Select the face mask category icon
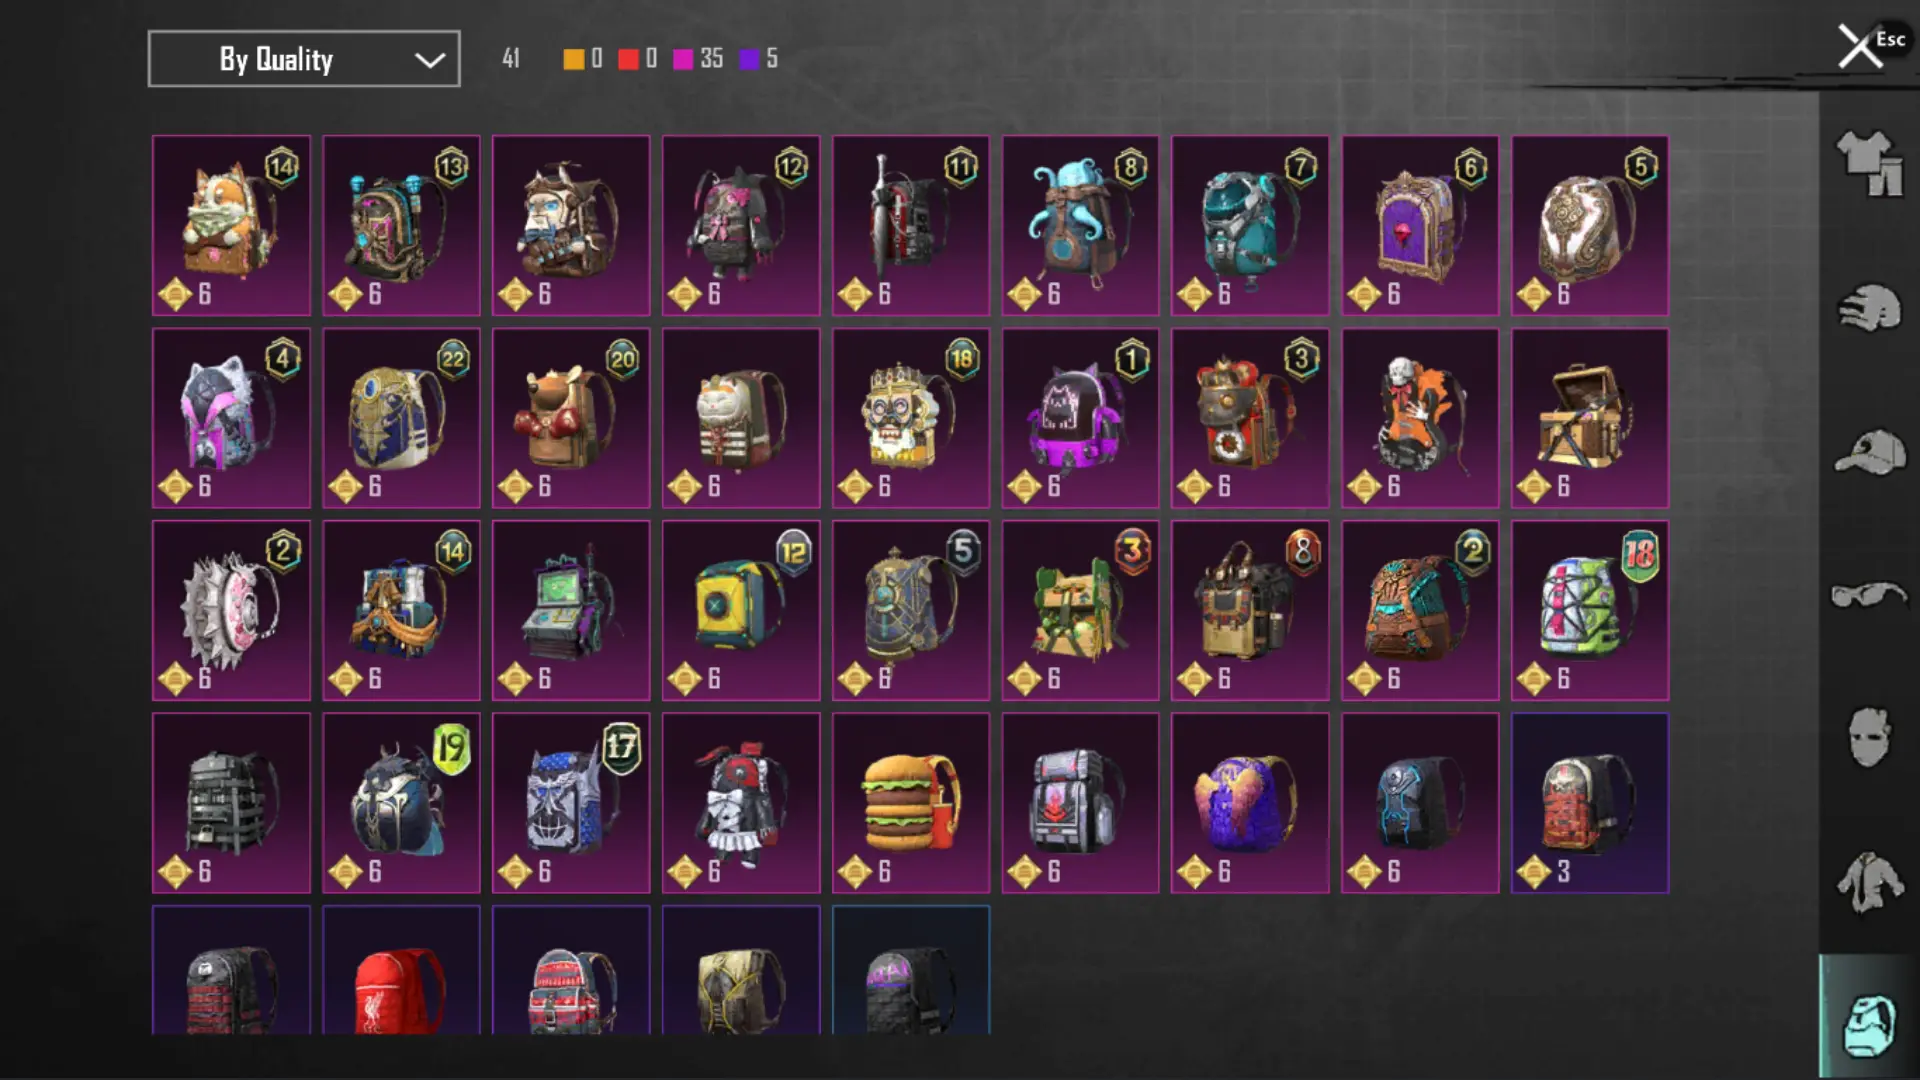The height and width of the screenshot is (1080, 1920). (1869, 737)
